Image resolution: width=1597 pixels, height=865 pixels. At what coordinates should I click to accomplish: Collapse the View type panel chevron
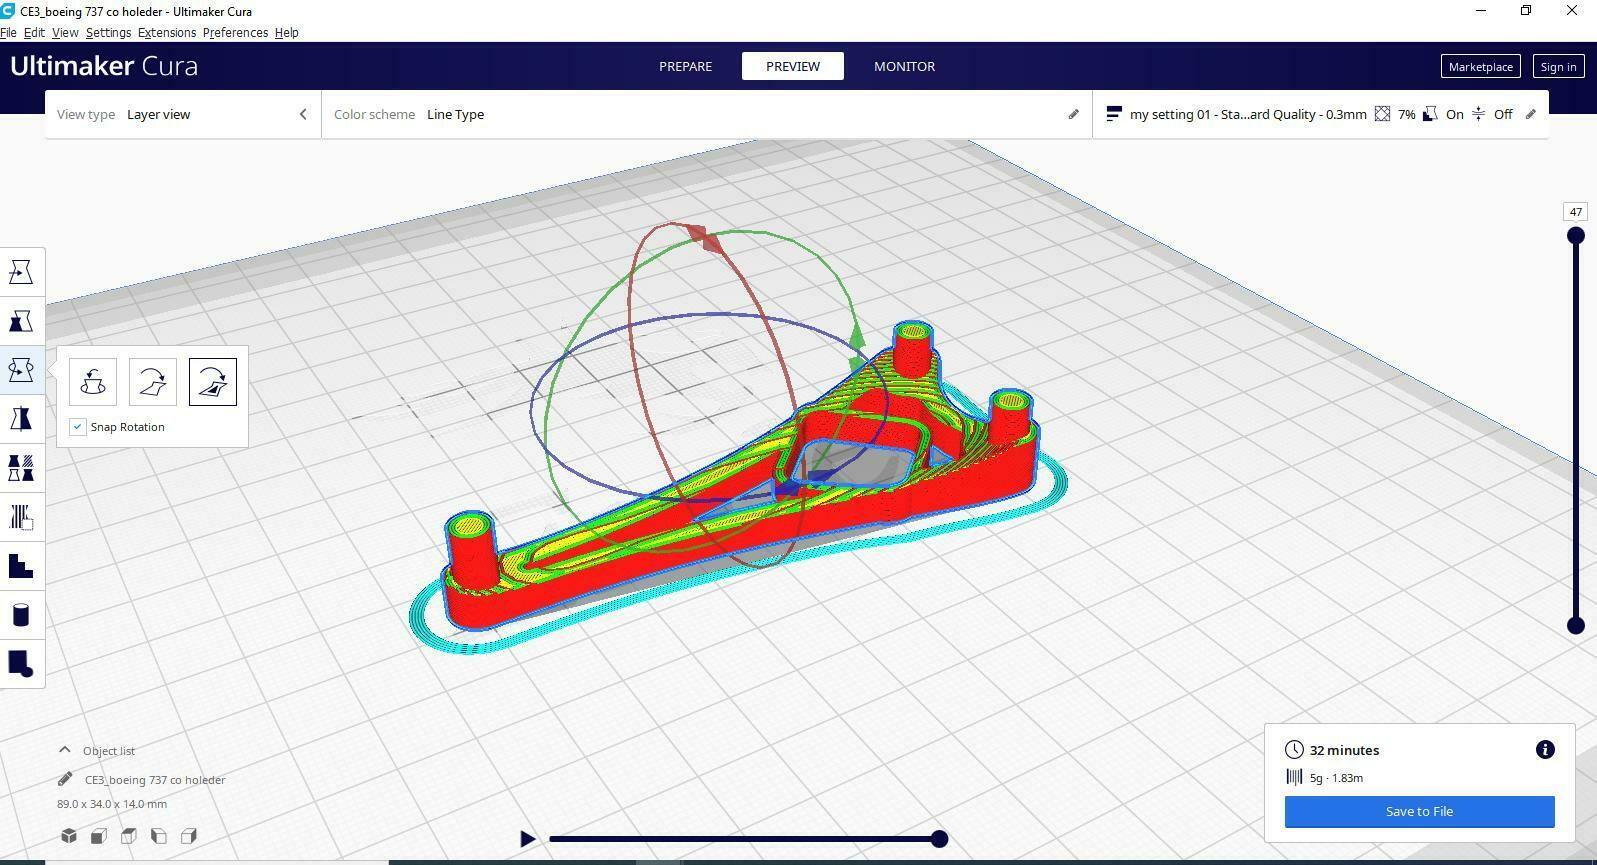point(303,115)
